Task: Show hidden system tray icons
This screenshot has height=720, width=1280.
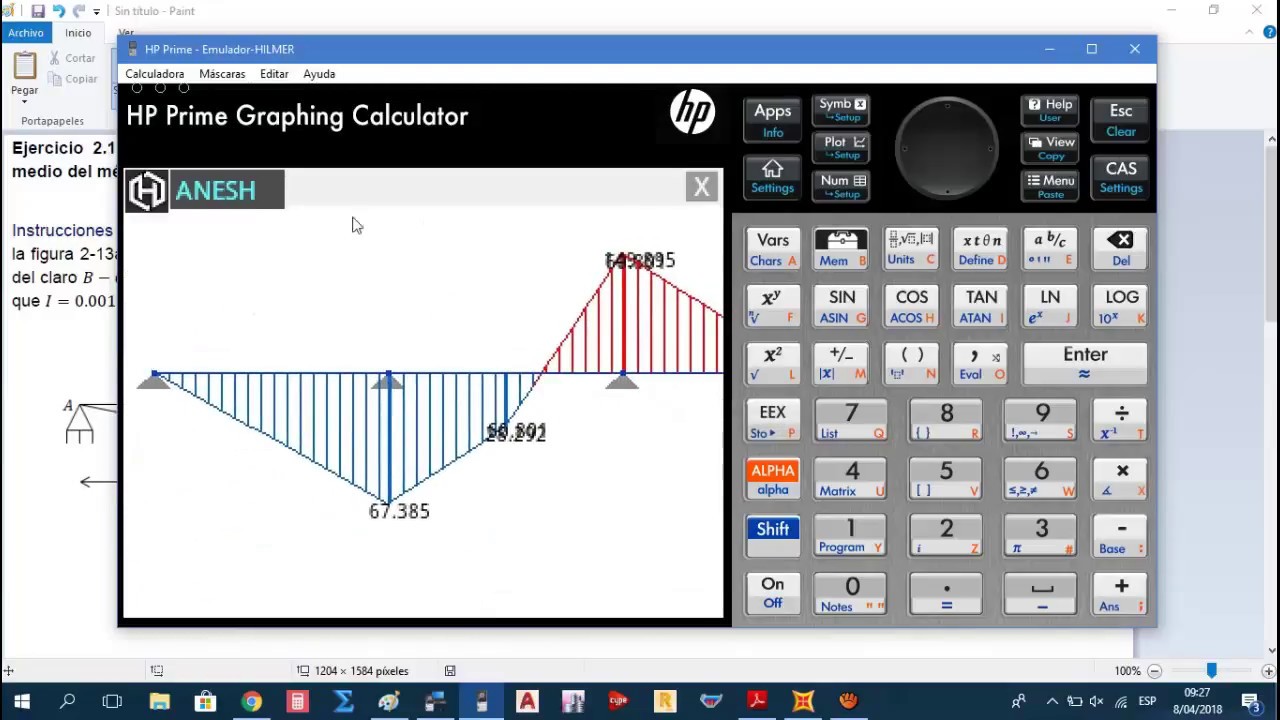Action: tap(1051, 701)
